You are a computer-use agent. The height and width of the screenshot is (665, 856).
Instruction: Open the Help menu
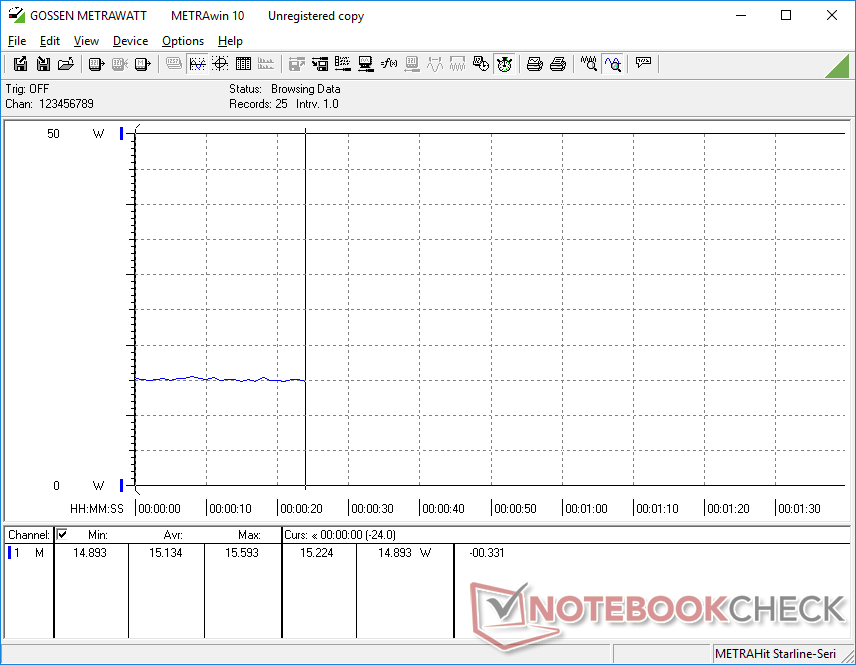point(230,41)
